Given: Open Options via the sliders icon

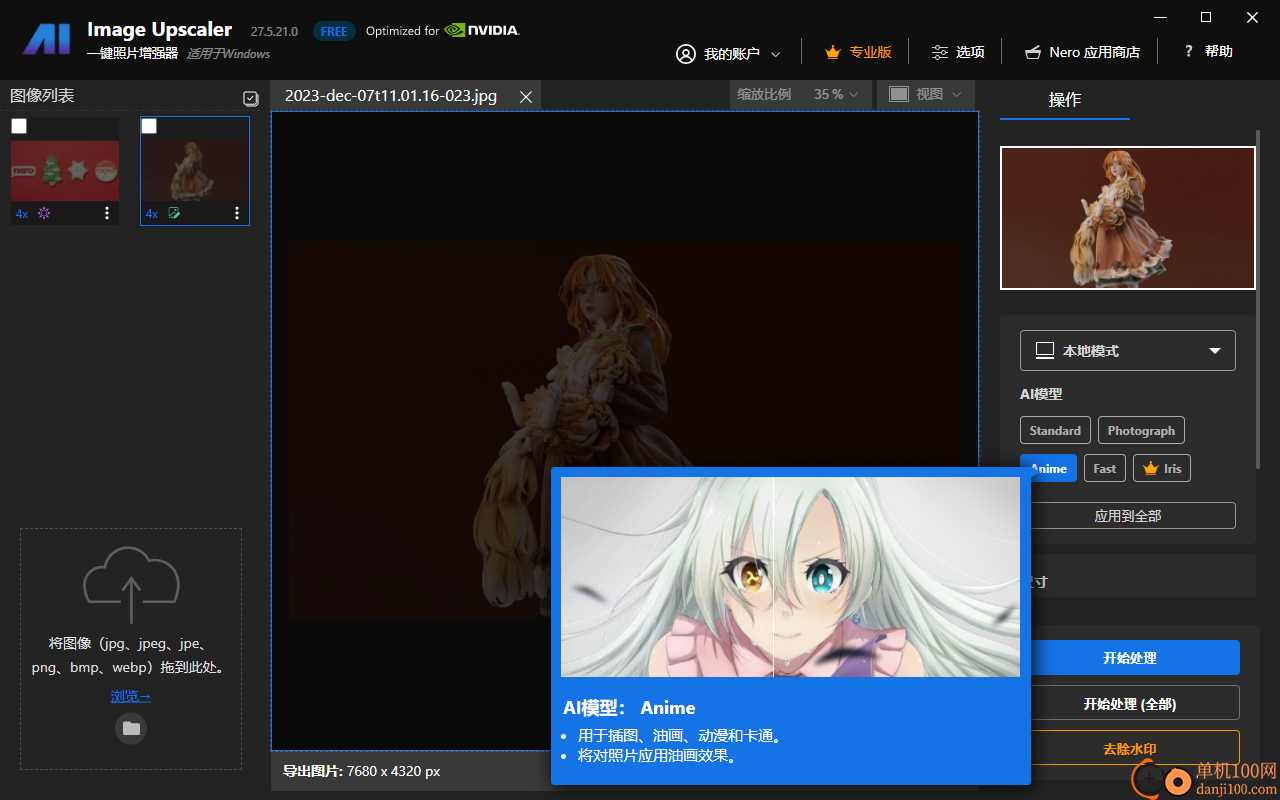Looking at the screenshot, I should click(x=940, y=52).
